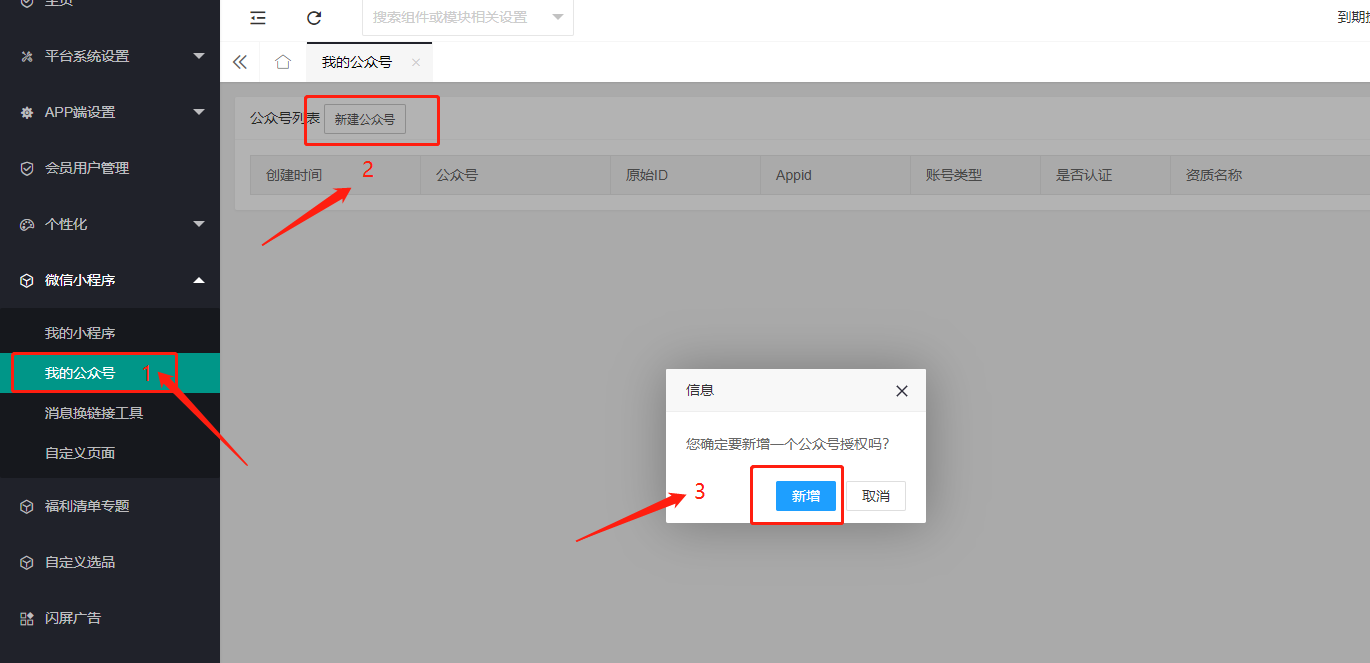The width and height of the screenshot is (1370, 663).
Task: Click the double-left arrow tab scroll icon
Action: click(240, 62)
